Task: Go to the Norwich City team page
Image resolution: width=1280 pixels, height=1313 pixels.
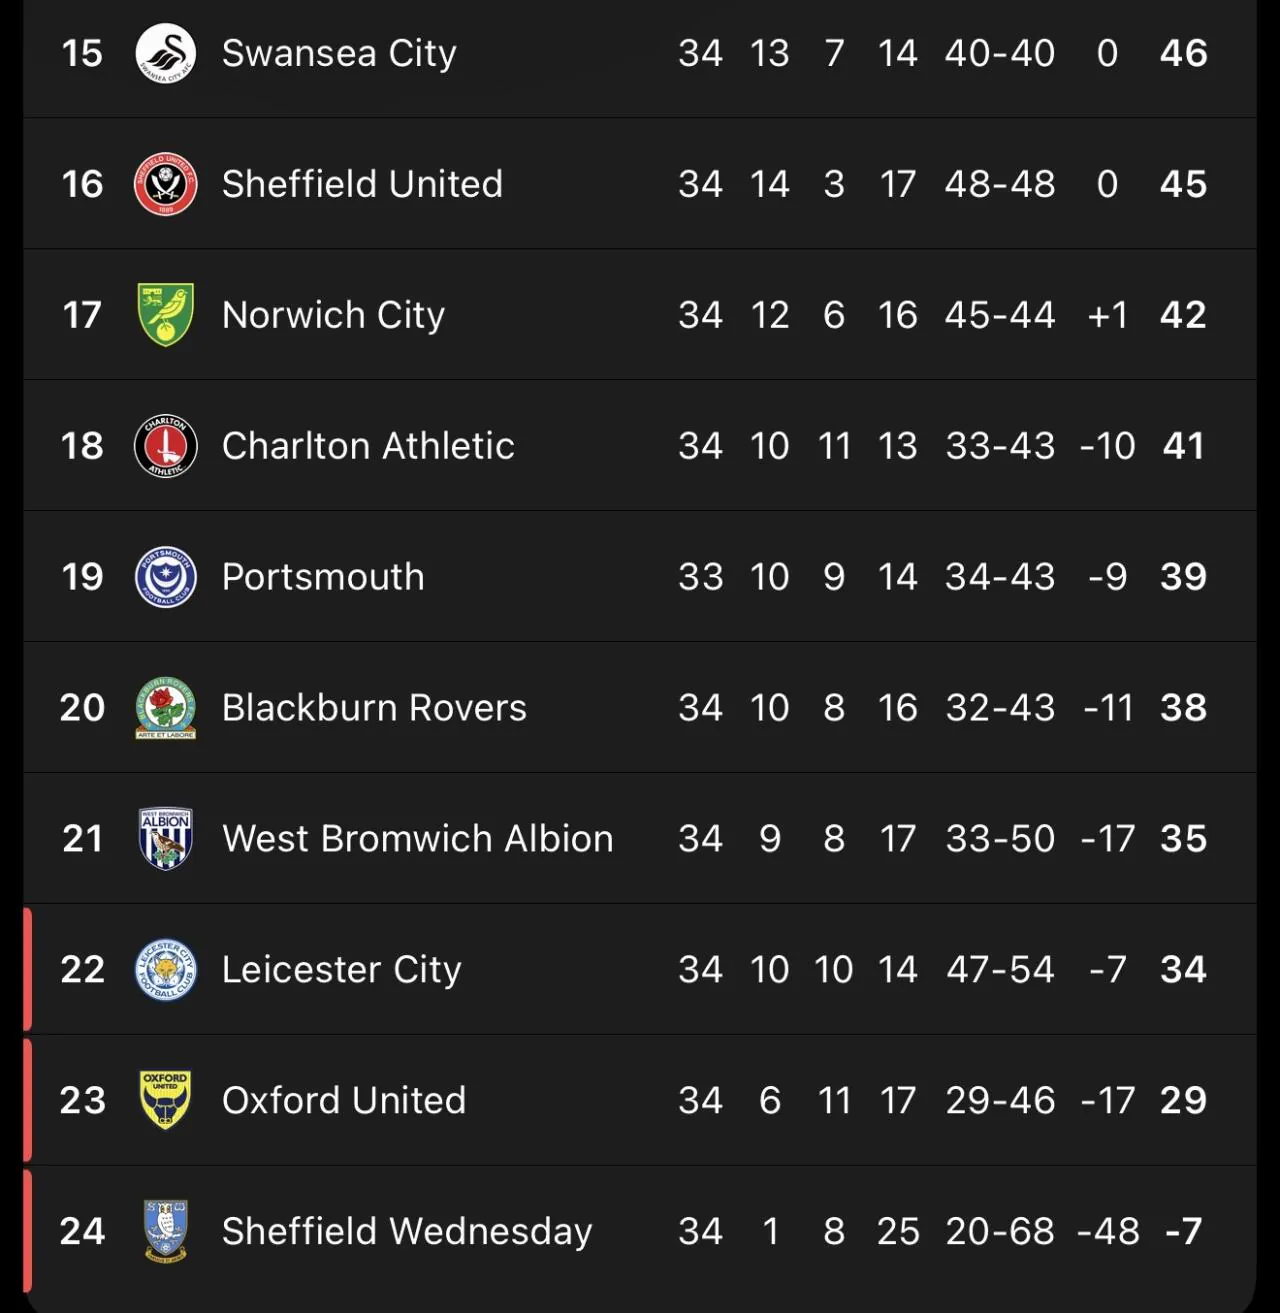Action: point(333,315)
